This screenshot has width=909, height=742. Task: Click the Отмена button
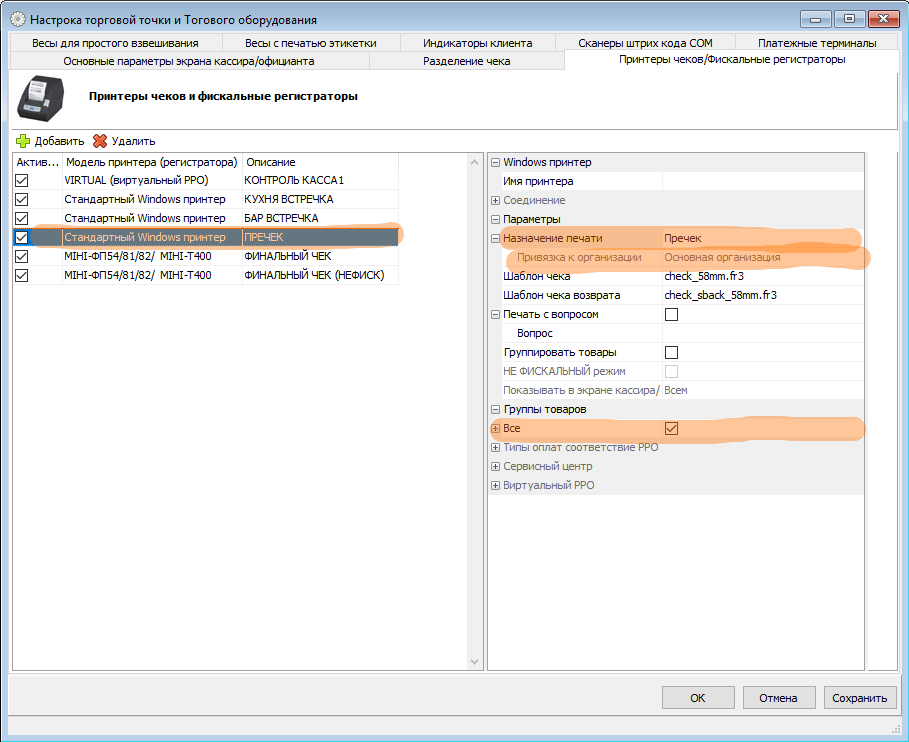(777, 698)
